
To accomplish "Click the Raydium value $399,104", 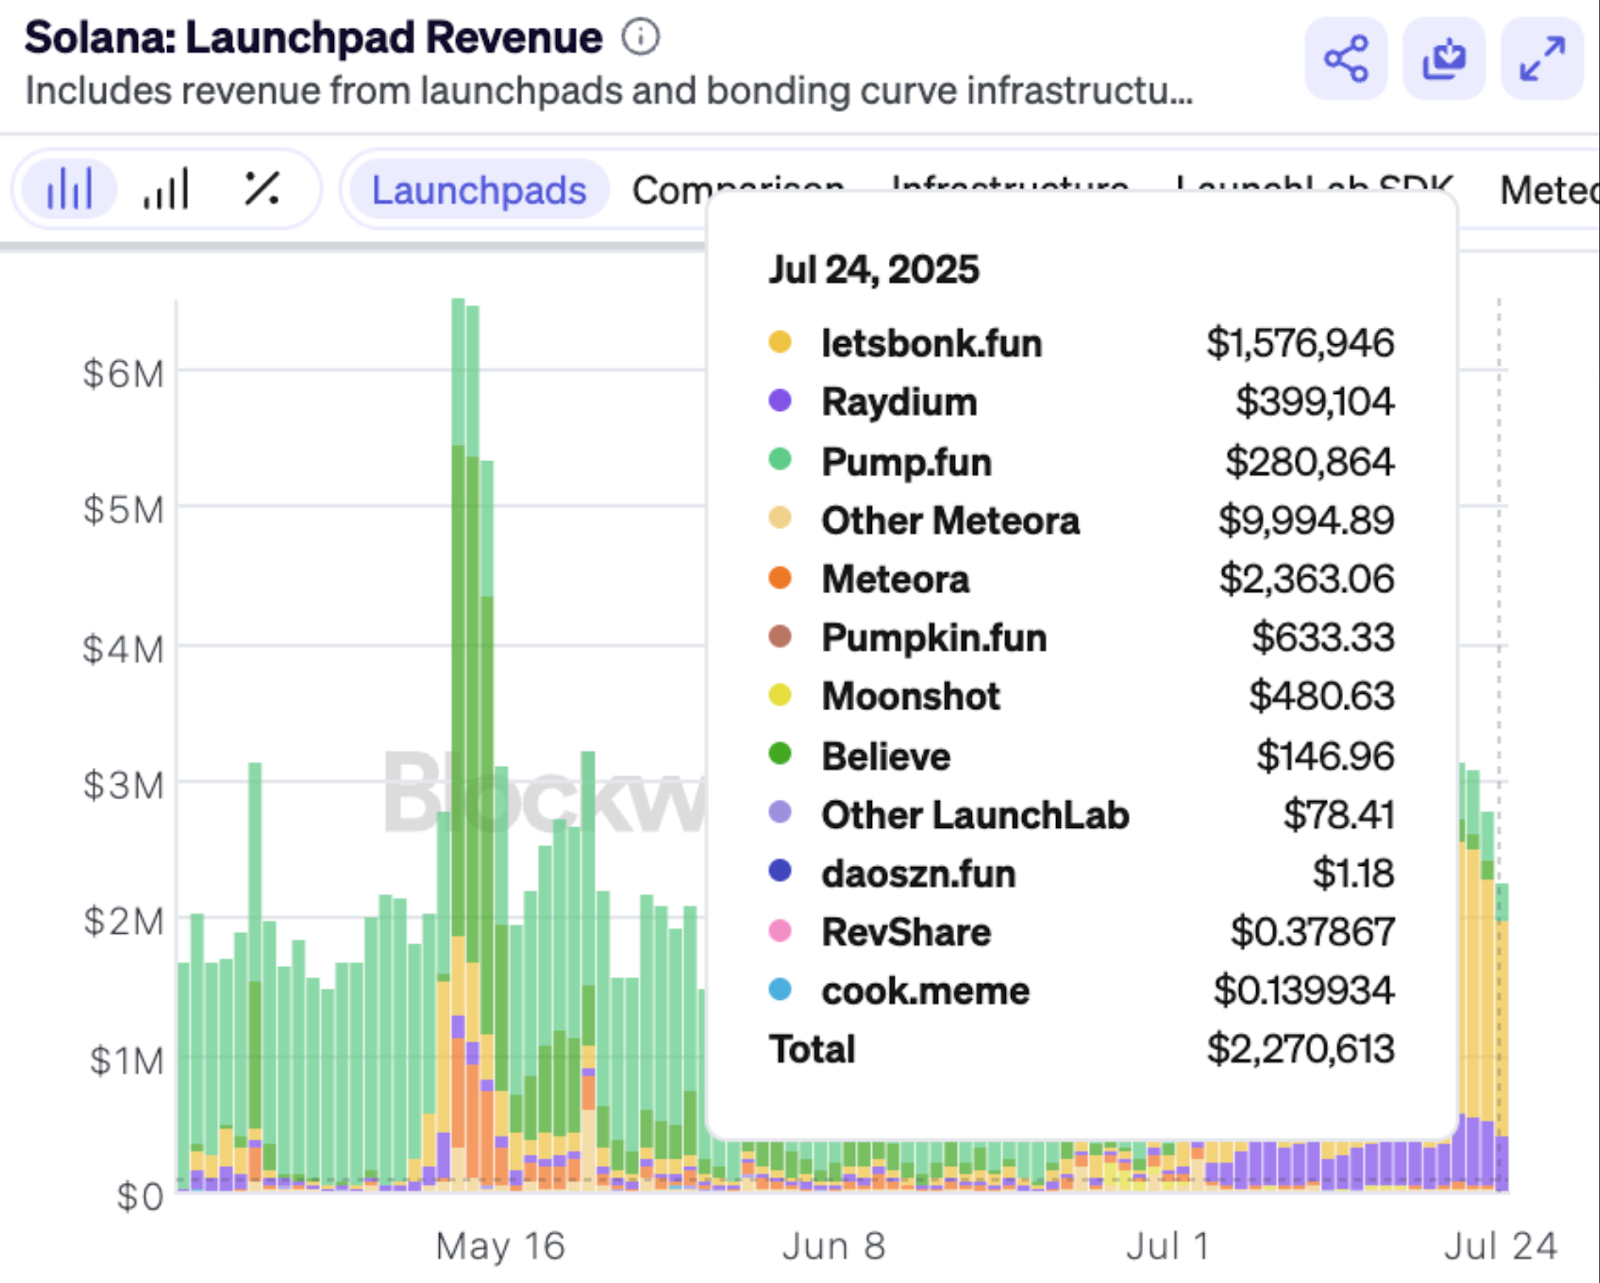I will [x=1314, y=401].
